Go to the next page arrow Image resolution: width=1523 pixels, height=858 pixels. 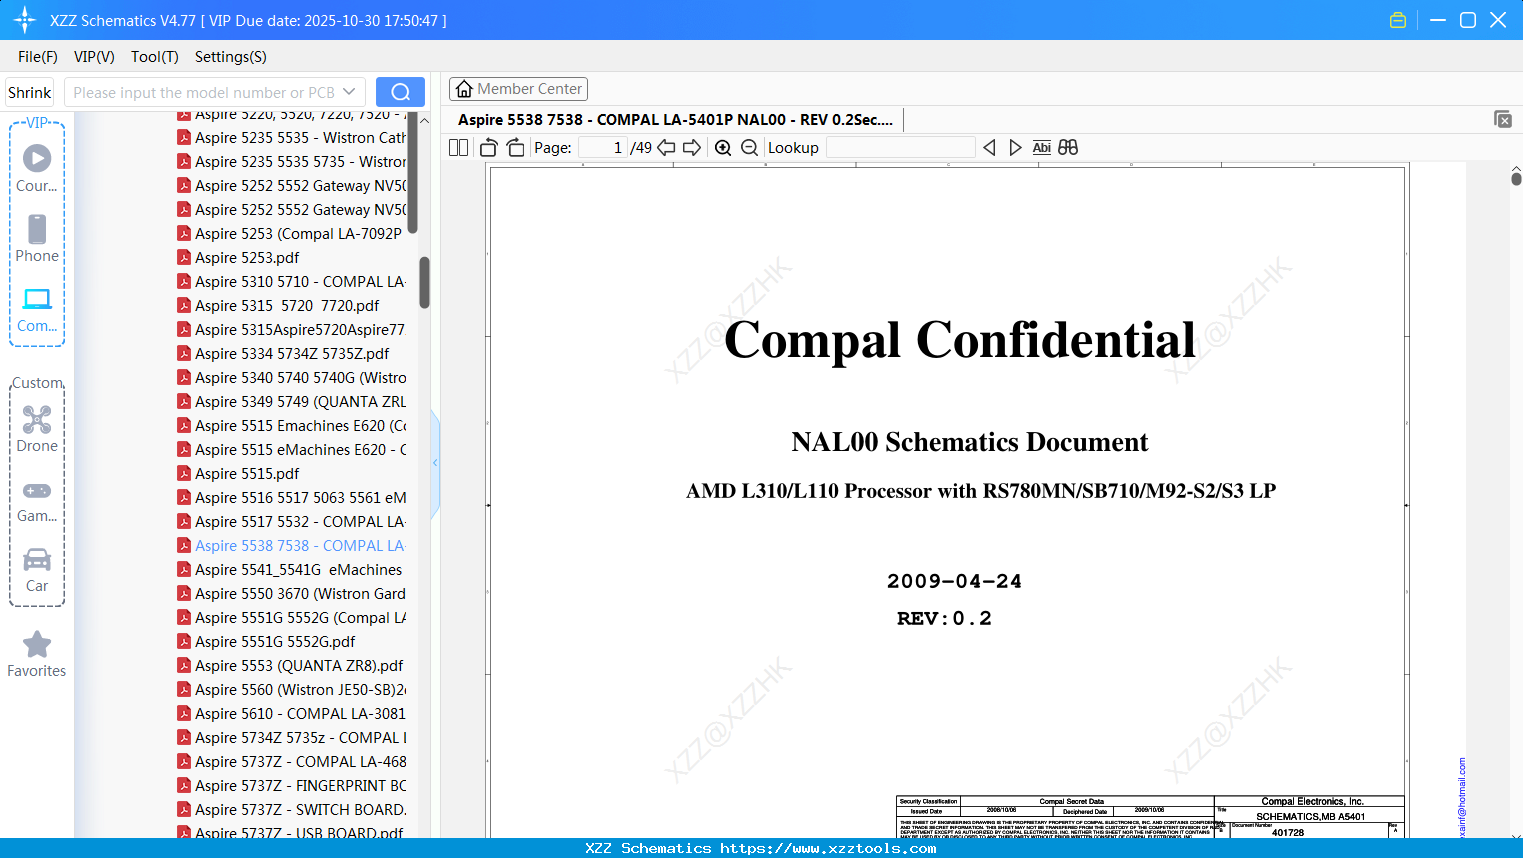coord(692,148)
